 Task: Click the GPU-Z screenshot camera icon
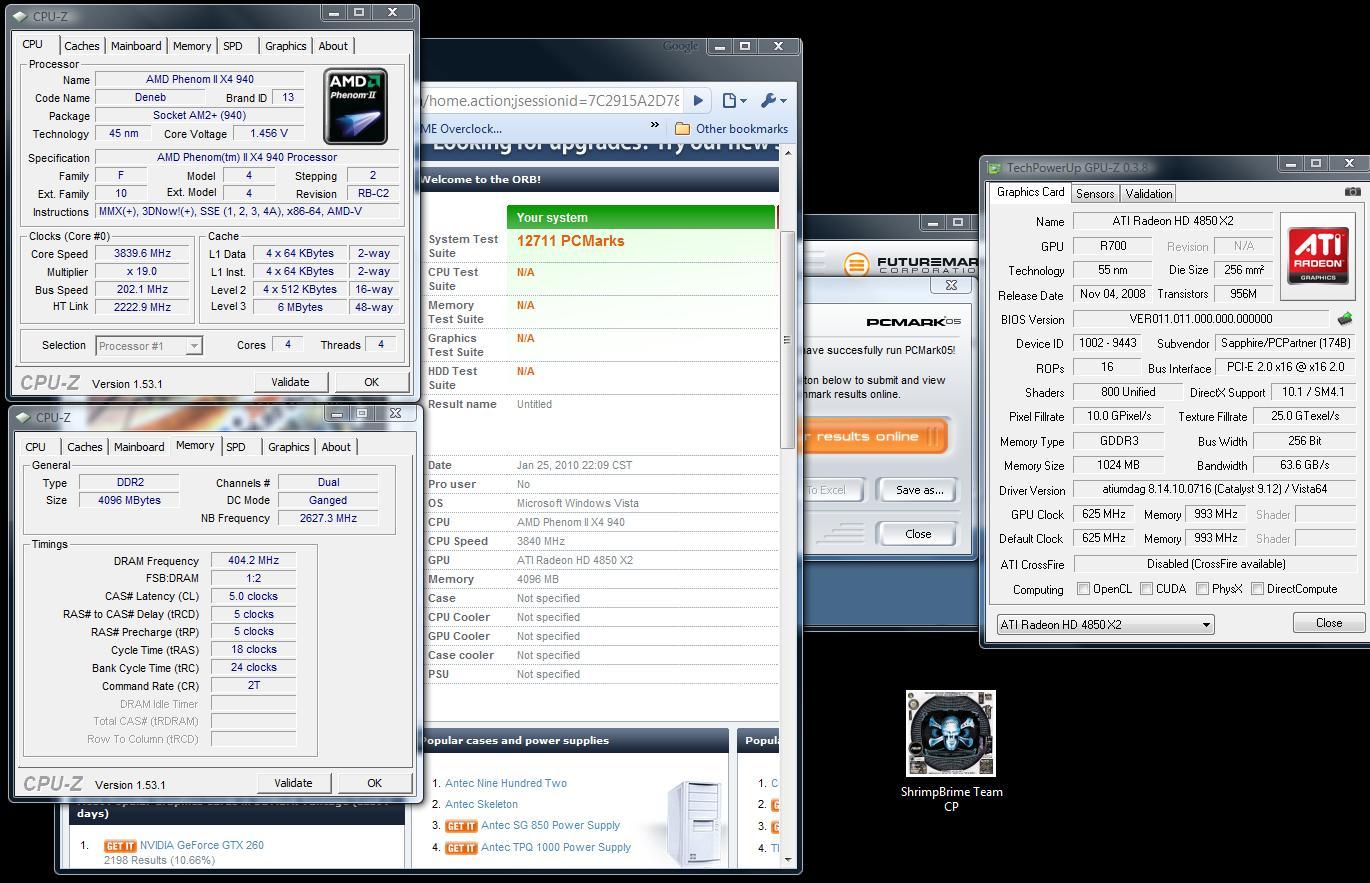coord(1352,192)
